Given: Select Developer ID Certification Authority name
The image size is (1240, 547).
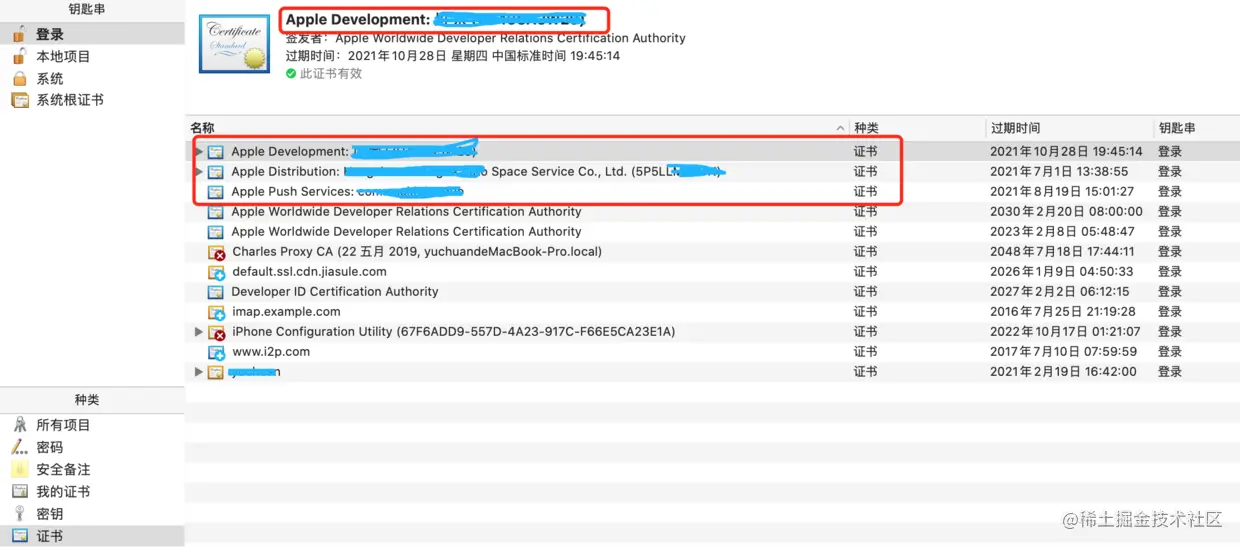Looking at the screenshot, I should tap(335, 291).
